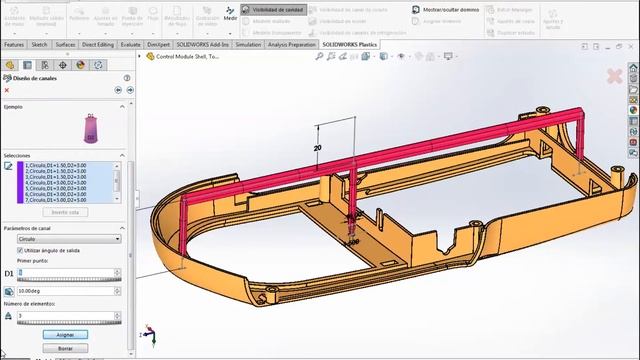This screenshot has height=360, width=640.
Task: Open SOLIDWORKS Resources home icon in task pane
Action: pos(633,68)
